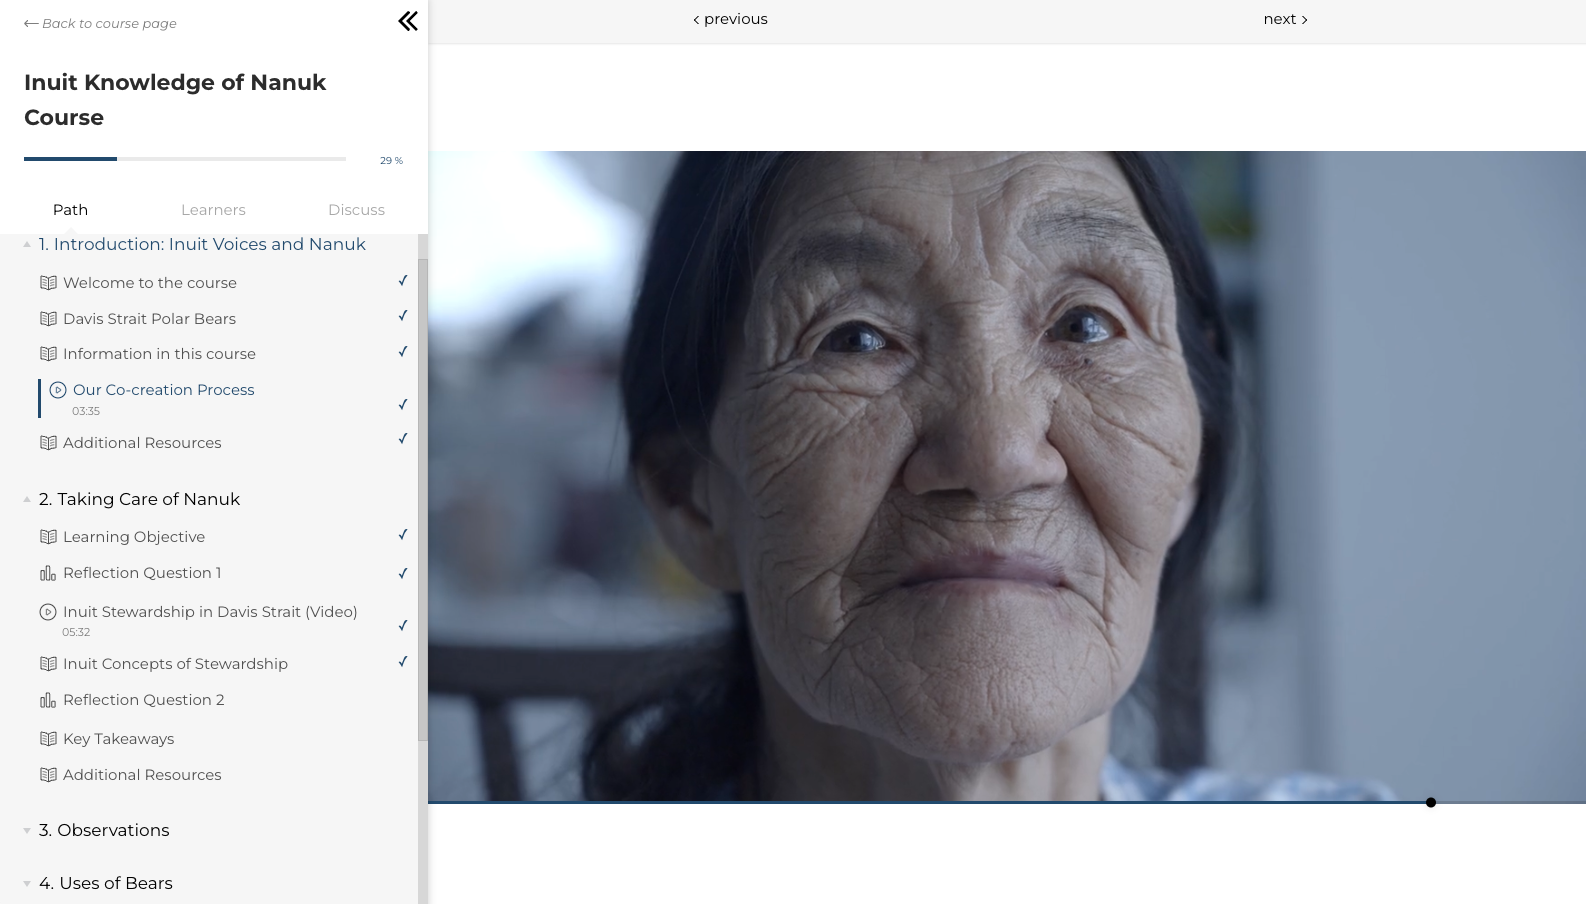Screen dimensions: 1586x904
Task: Click the Inuit Knowledge of Nanuk Course title
Action: click(175, 100)
